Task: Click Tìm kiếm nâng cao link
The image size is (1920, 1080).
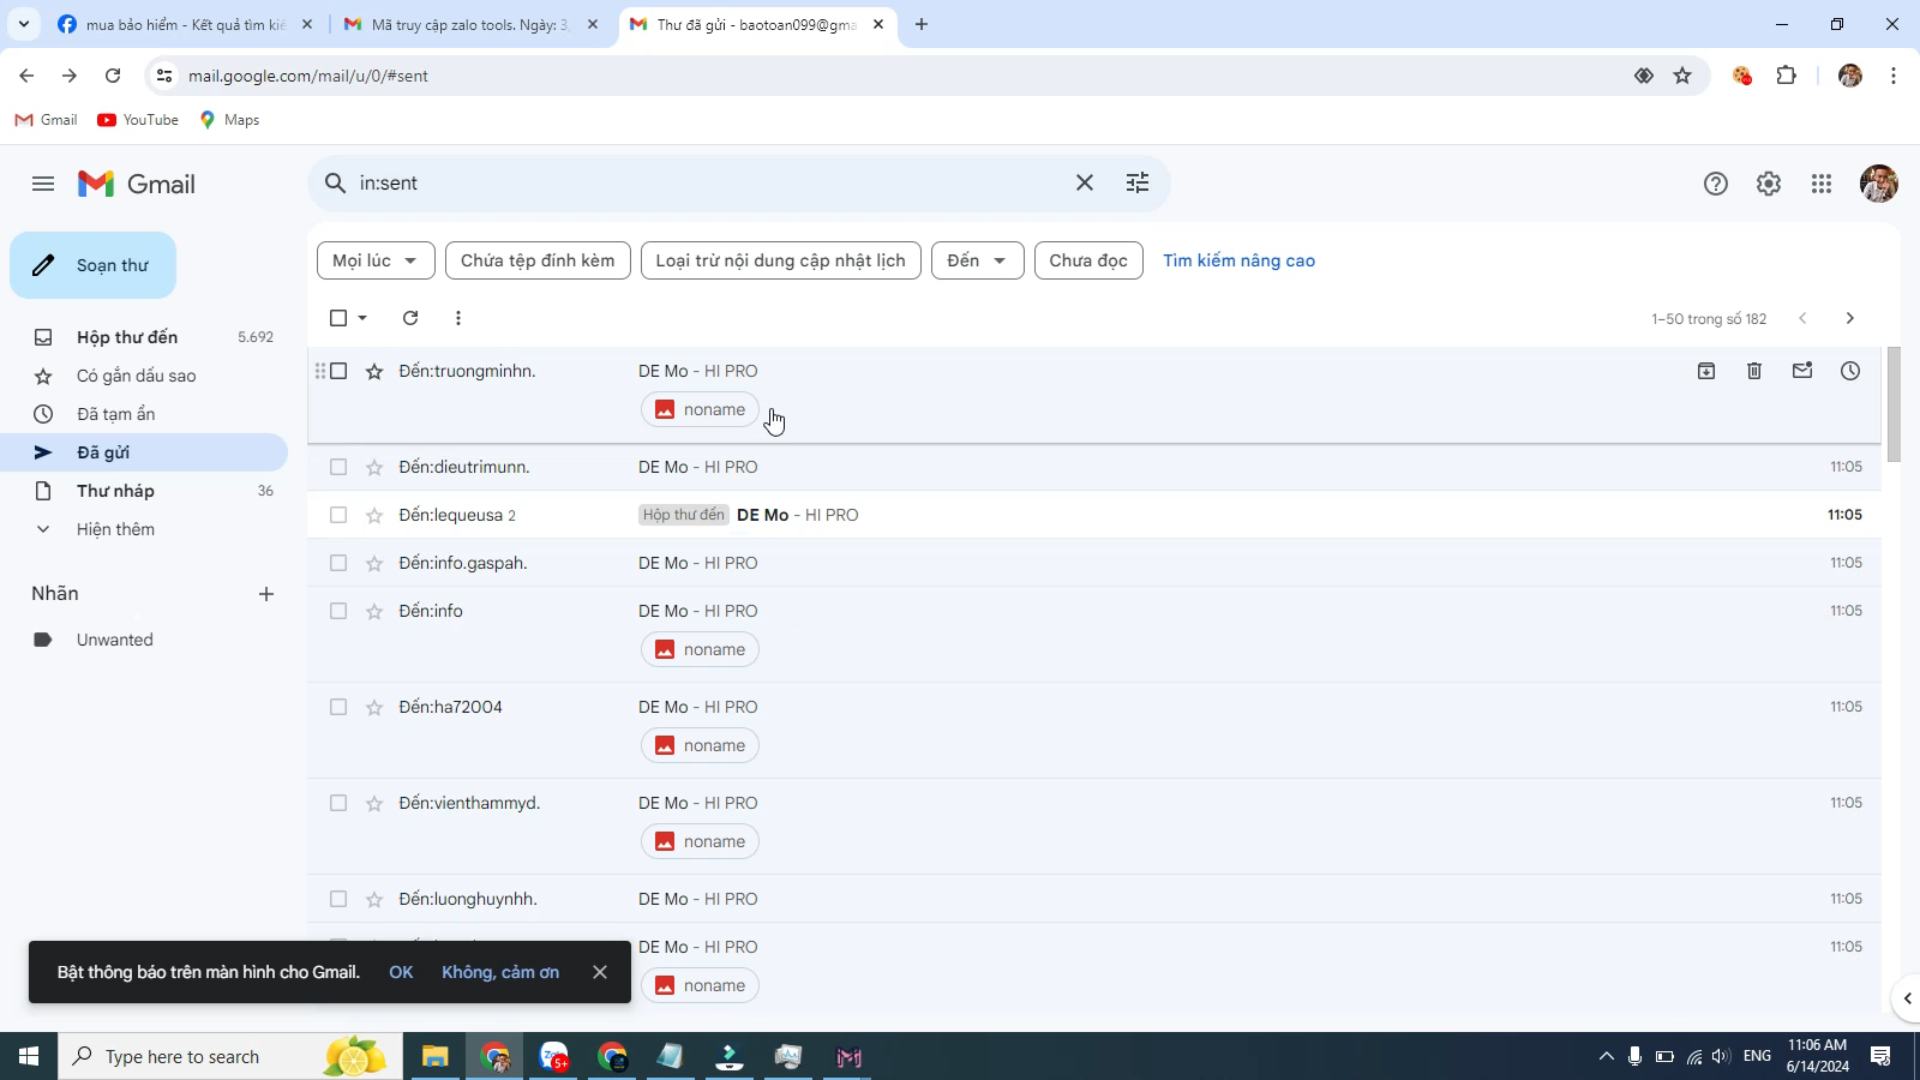Action: tap(1238, 261)
